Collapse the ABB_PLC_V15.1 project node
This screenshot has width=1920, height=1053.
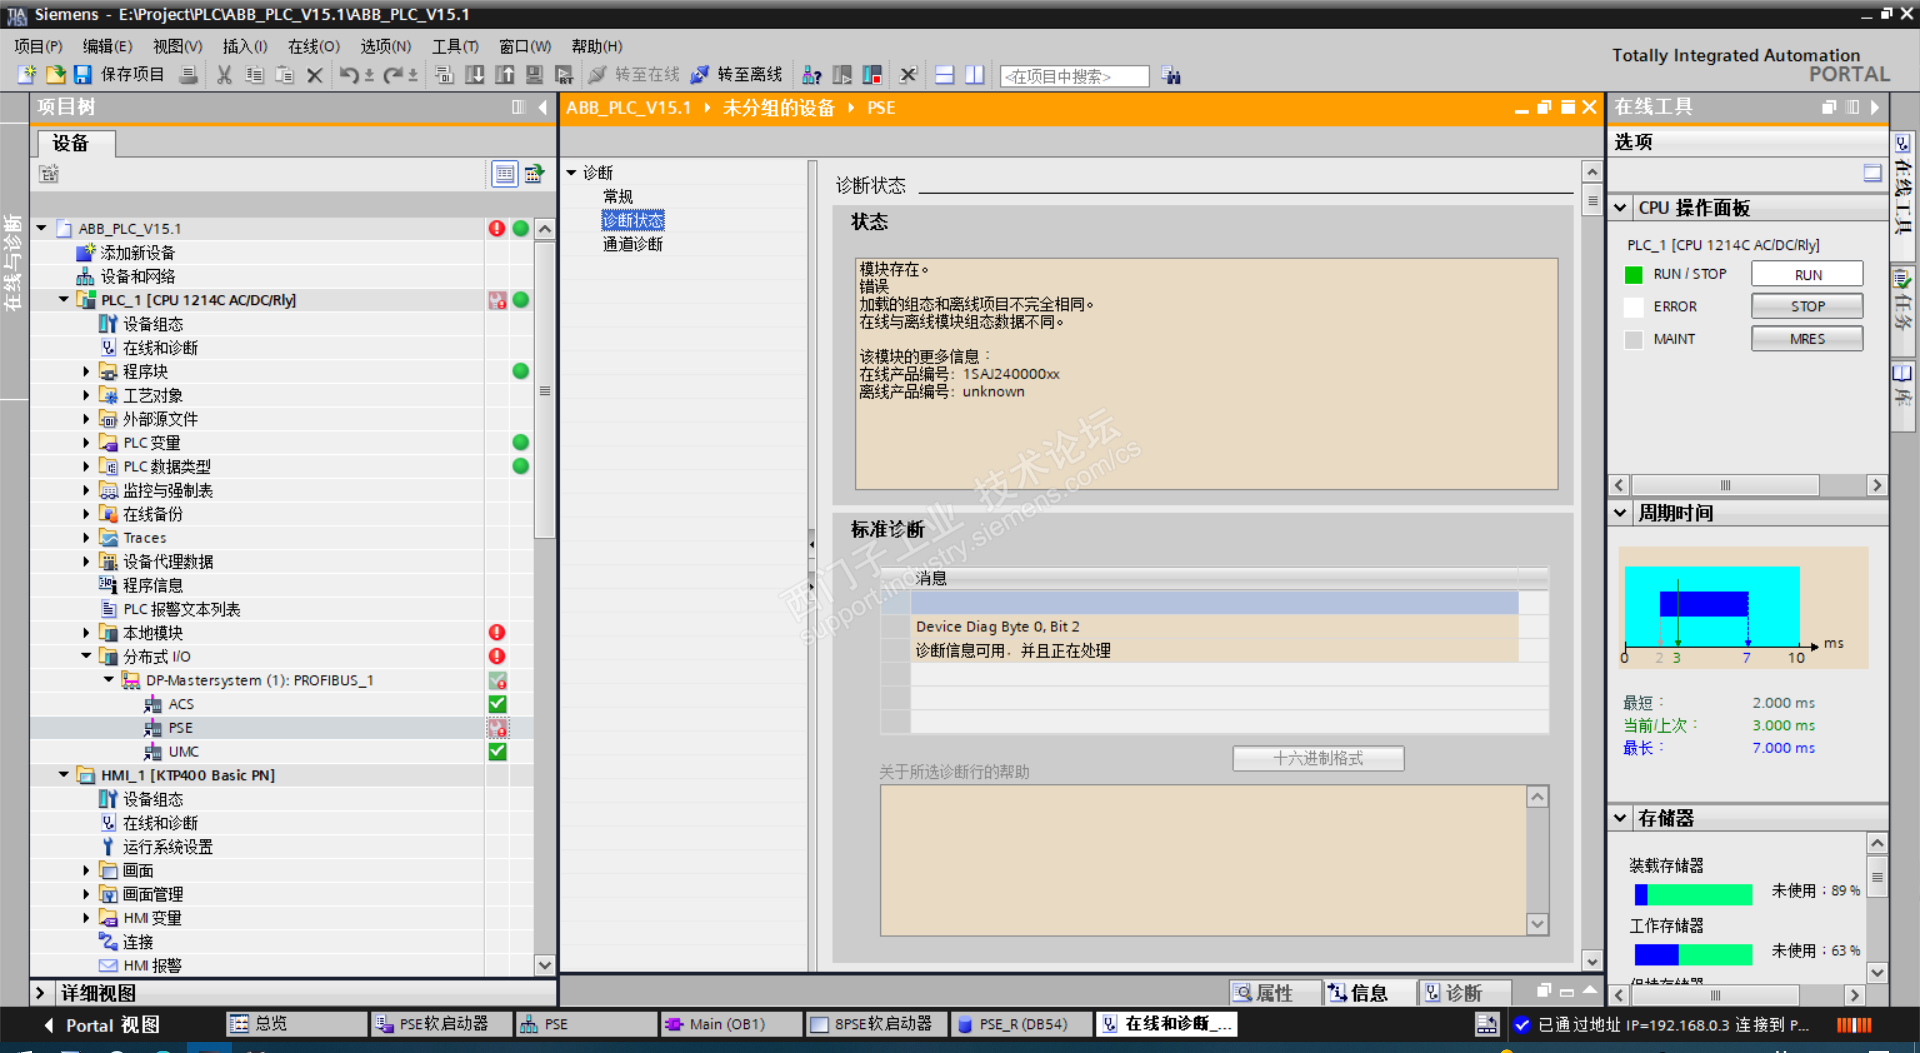[x=42, y=228]
